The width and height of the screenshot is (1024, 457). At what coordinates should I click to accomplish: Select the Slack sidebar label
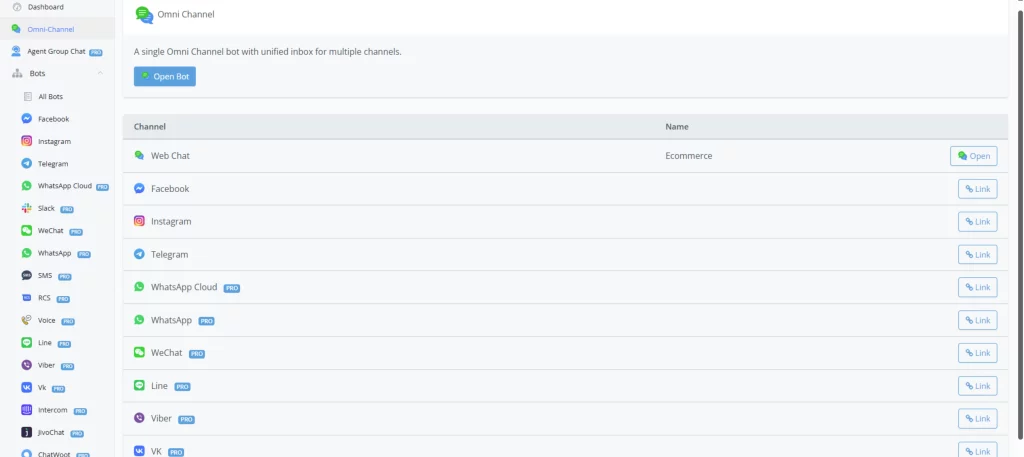pyautogui.click(x=46, y=208)
